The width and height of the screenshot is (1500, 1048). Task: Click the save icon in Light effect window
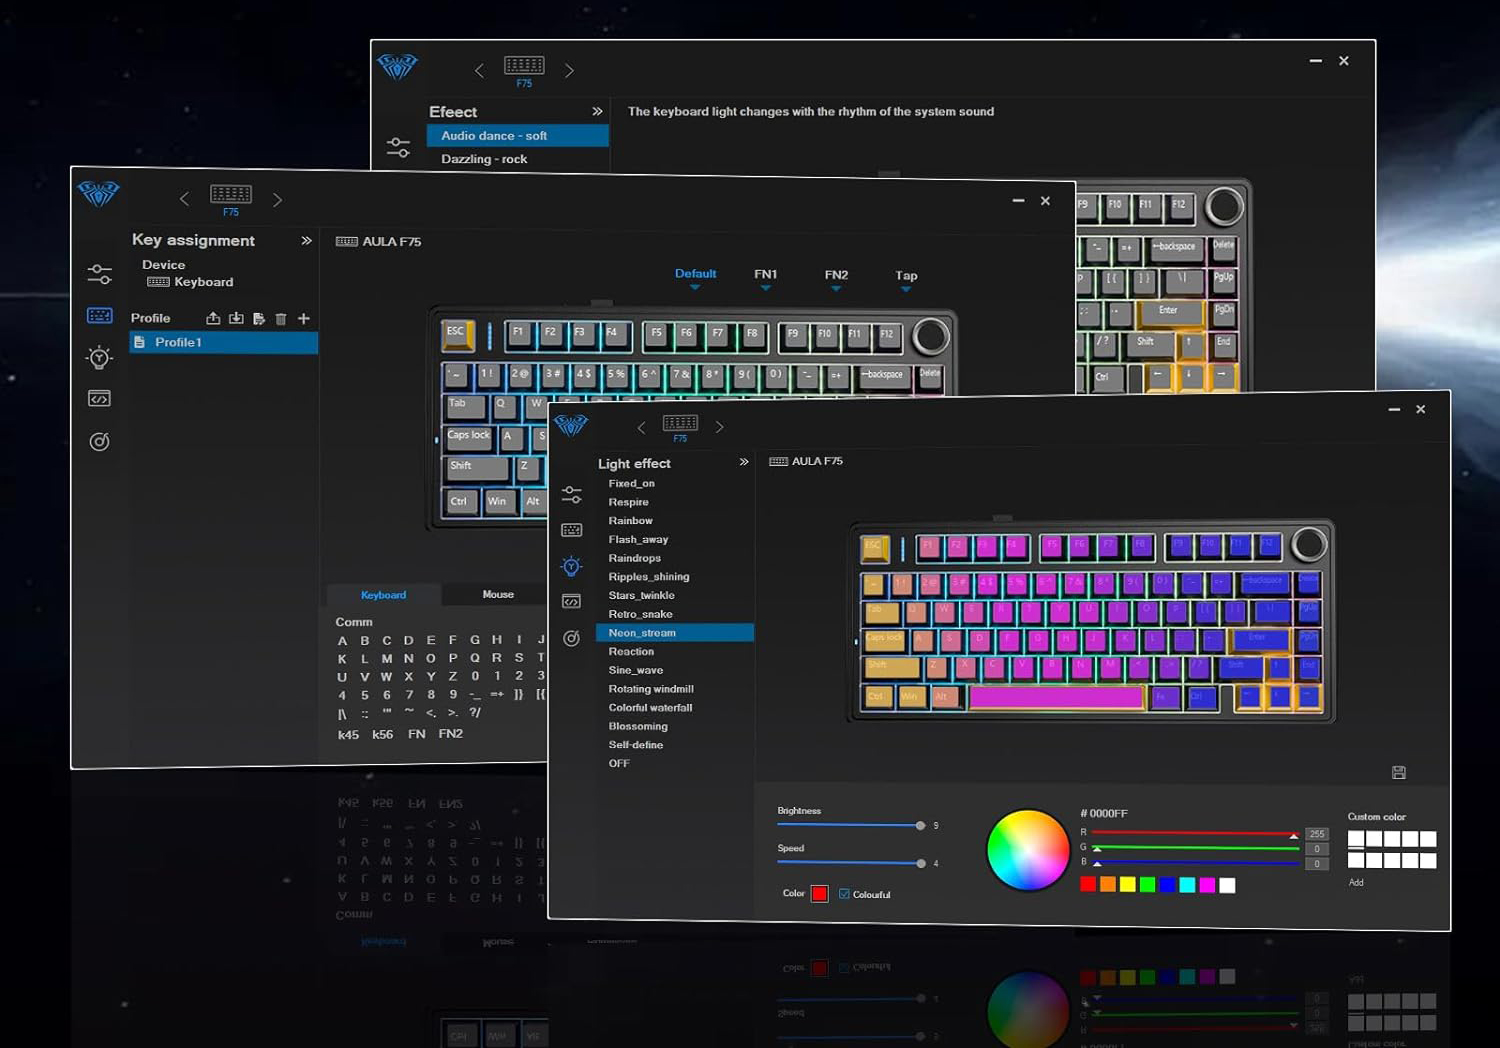pyautogui.click(x=1399, y=772)
